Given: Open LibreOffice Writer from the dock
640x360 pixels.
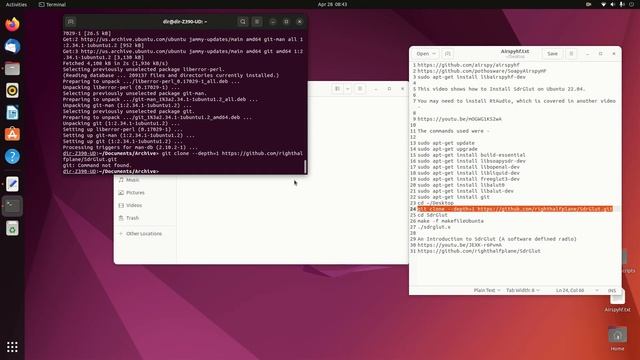Looking at the screenshot, I should pyautogui.click(x=12, y=113).
